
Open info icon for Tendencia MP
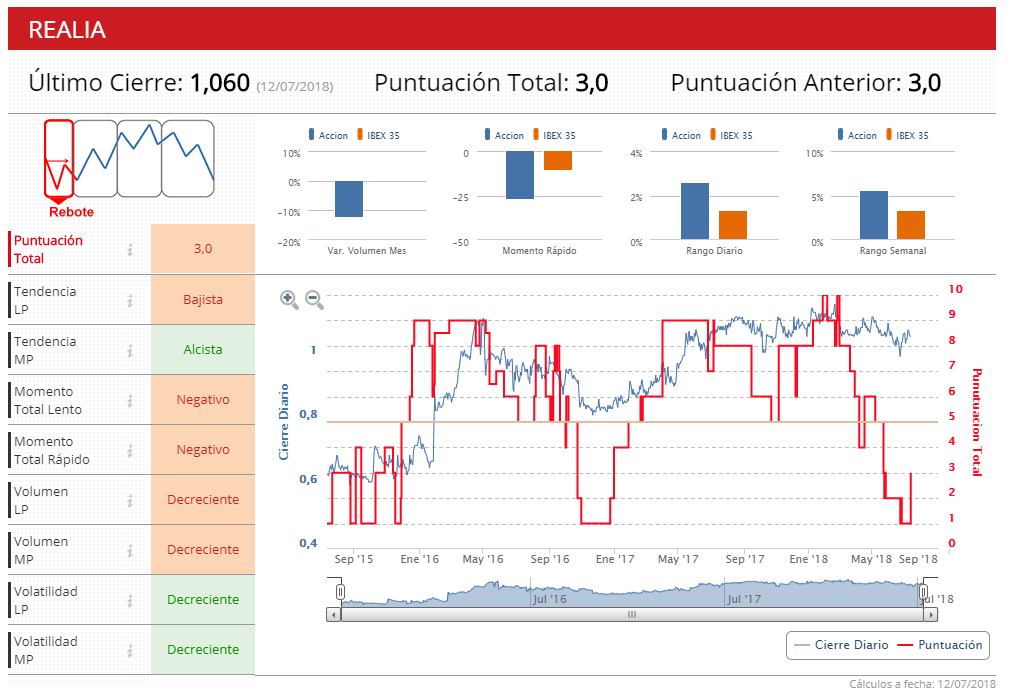pos(130,351)
